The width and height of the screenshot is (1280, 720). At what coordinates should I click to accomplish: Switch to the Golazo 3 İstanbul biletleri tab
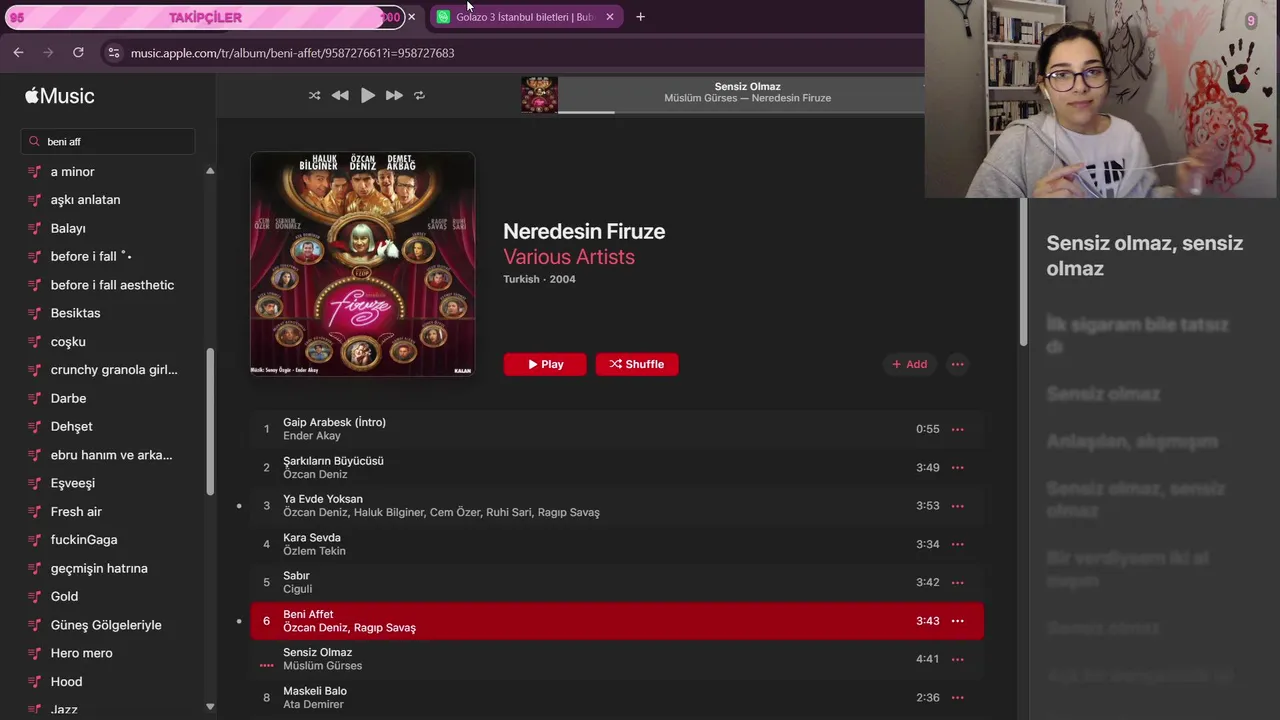(523, 17)
